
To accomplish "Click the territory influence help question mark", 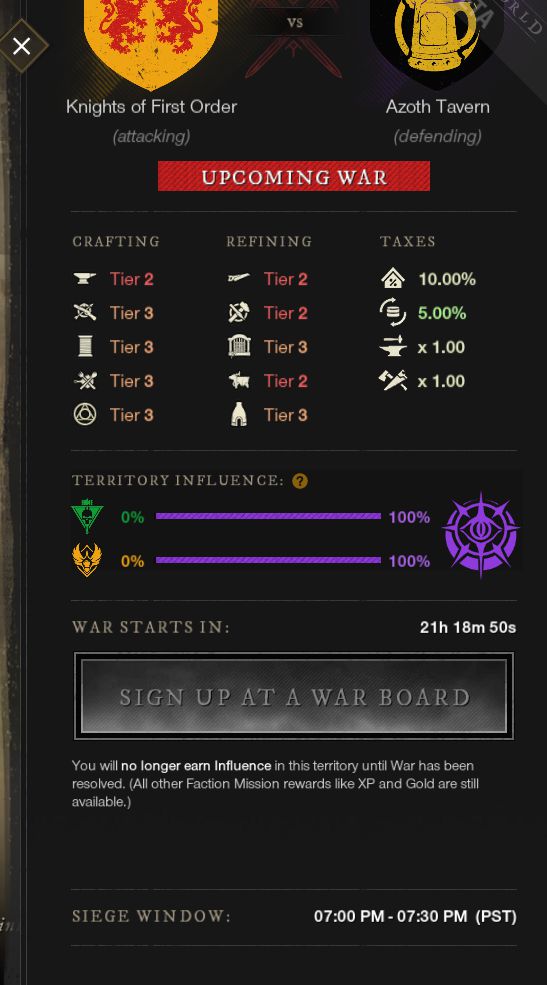I will 300,481.
